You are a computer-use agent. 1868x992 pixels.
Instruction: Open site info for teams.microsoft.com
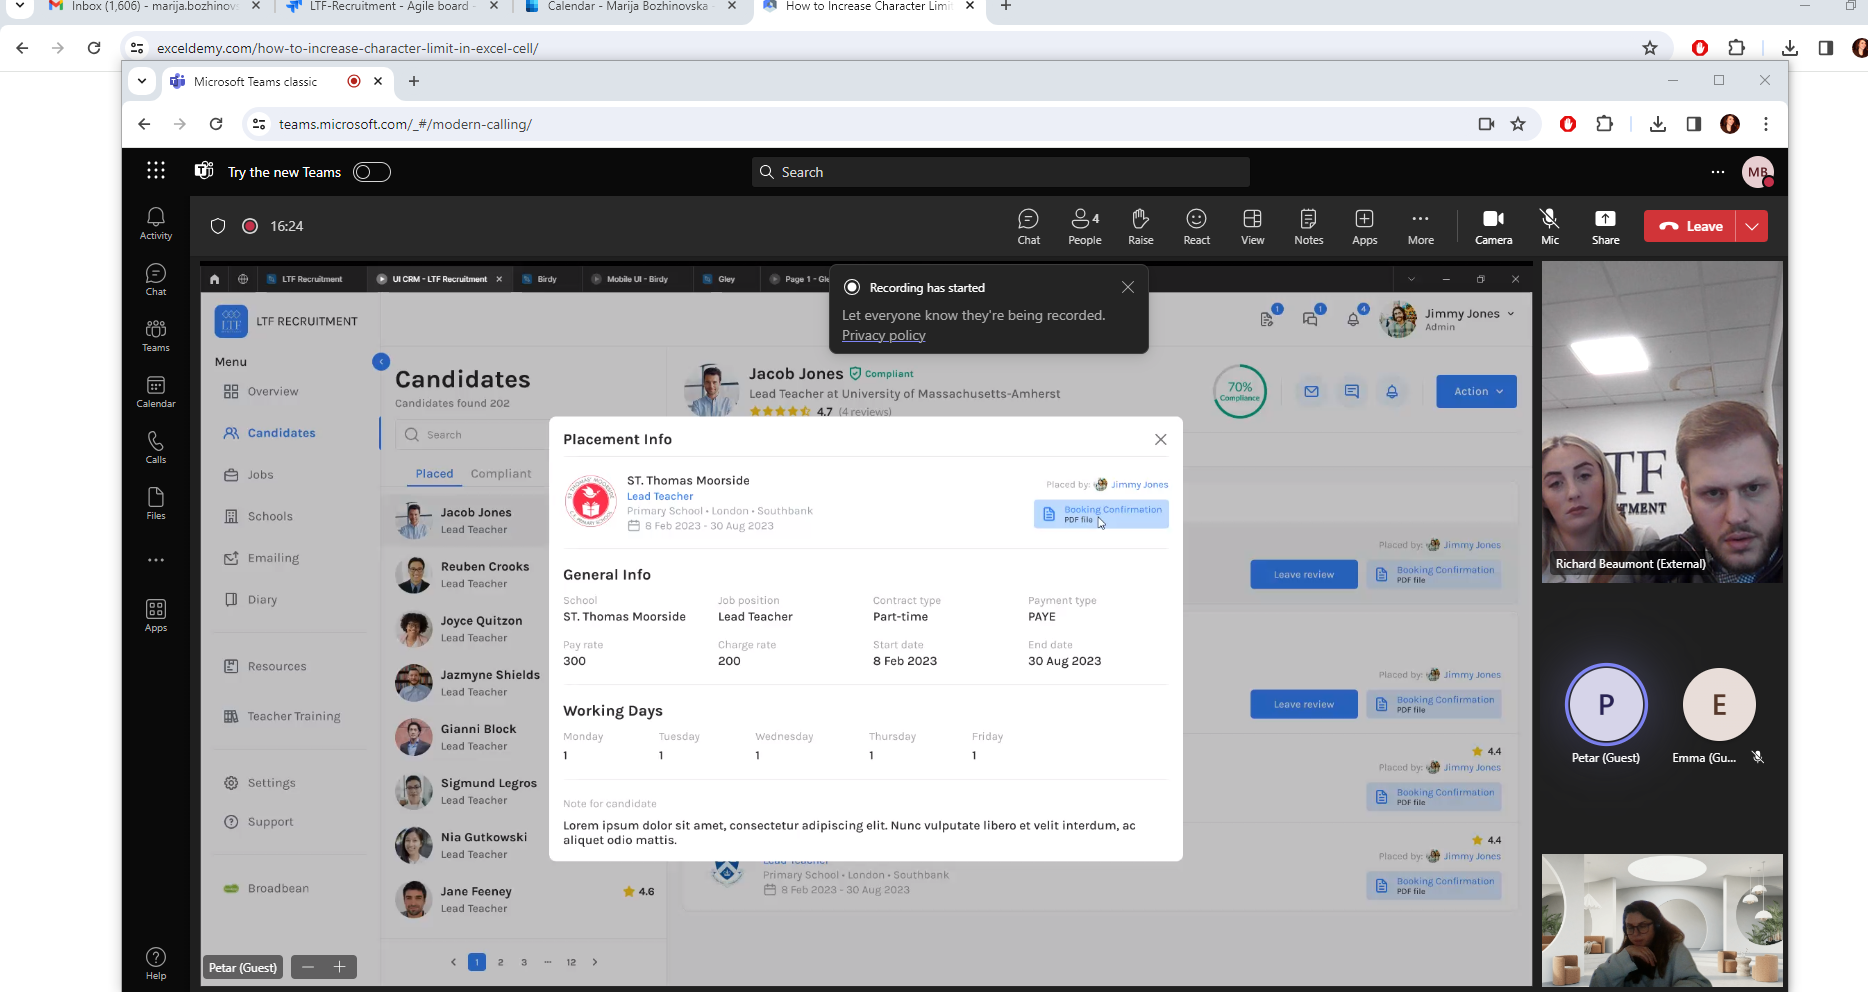tap(259, 124)
